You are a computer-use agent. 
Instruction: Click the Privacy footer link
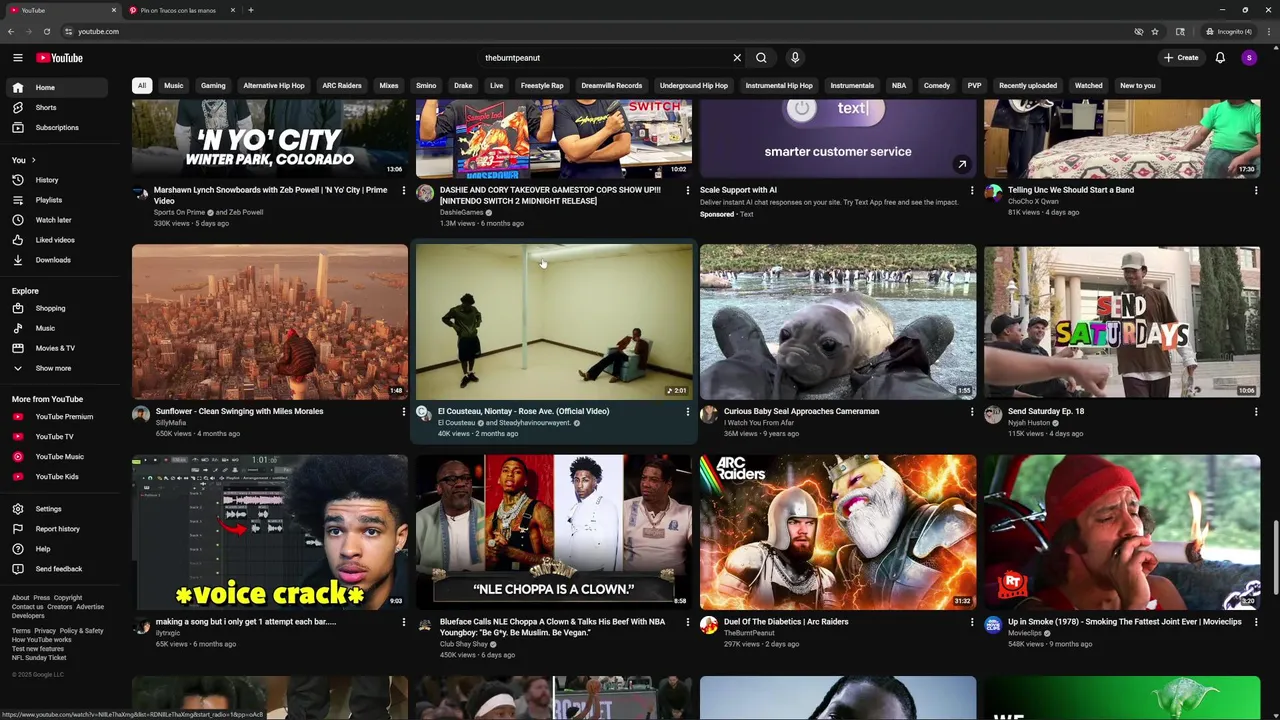(x=45, y=631)
